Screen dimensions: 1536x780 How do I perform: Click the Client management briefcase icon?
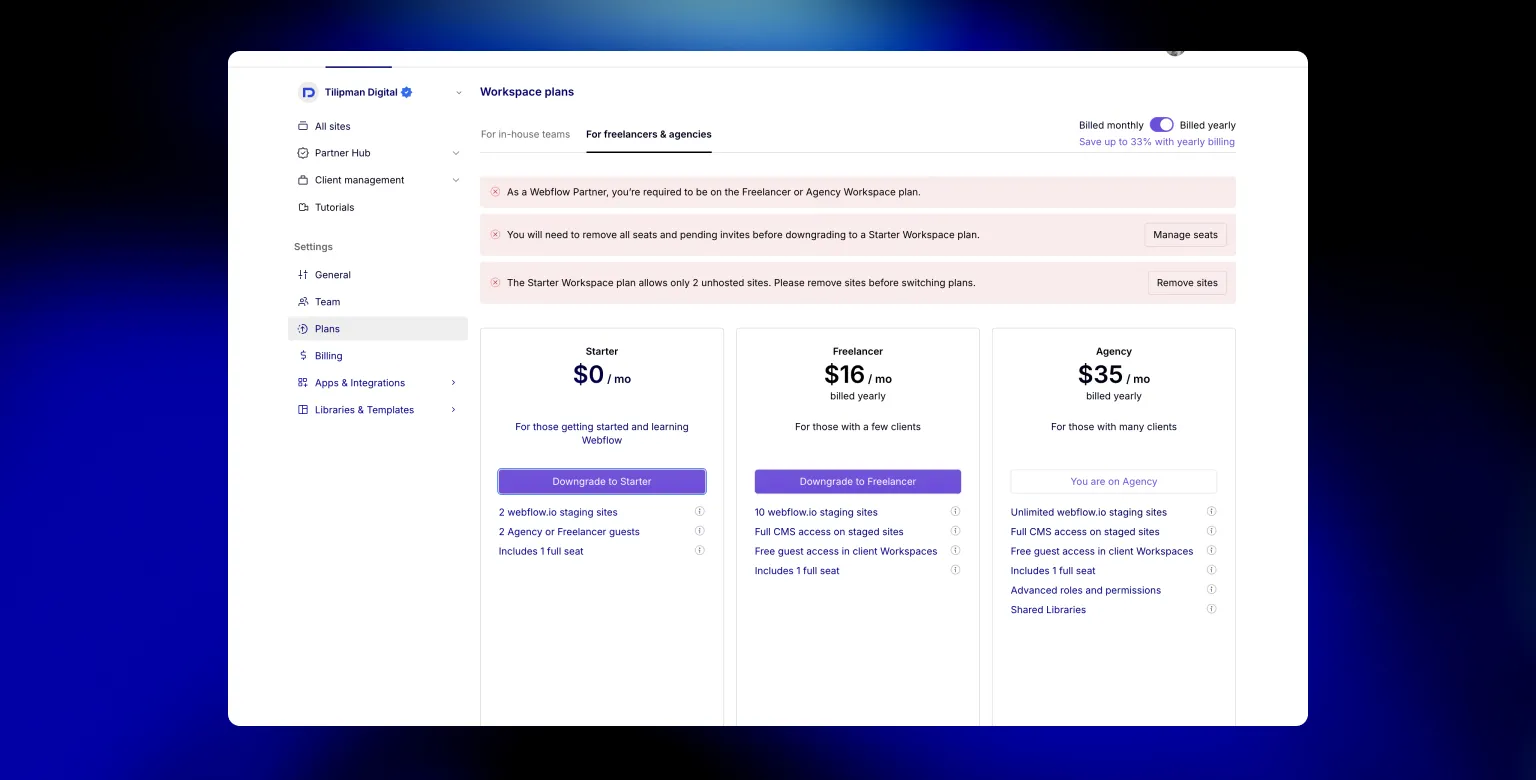pos(303,180)
